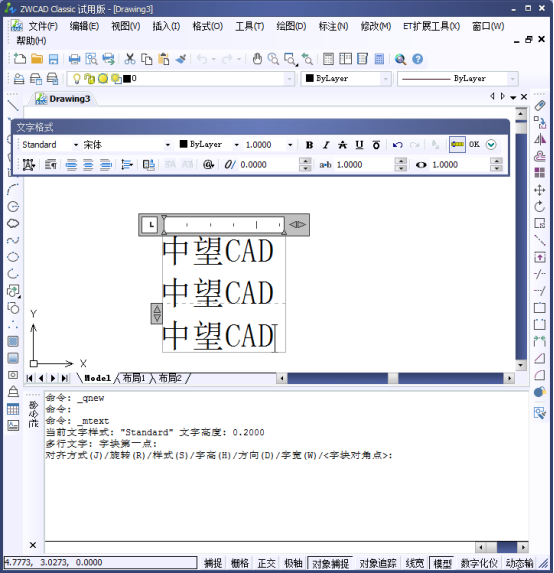Viewport: 554px width, 573px height.
Task: Toggle Bold text formatting
Action: tap(309, 145)
